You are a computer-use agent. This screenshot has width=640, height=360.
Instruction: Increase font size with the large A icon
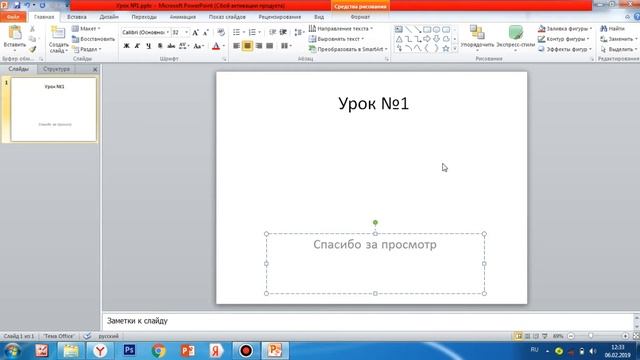coord(196,32)
